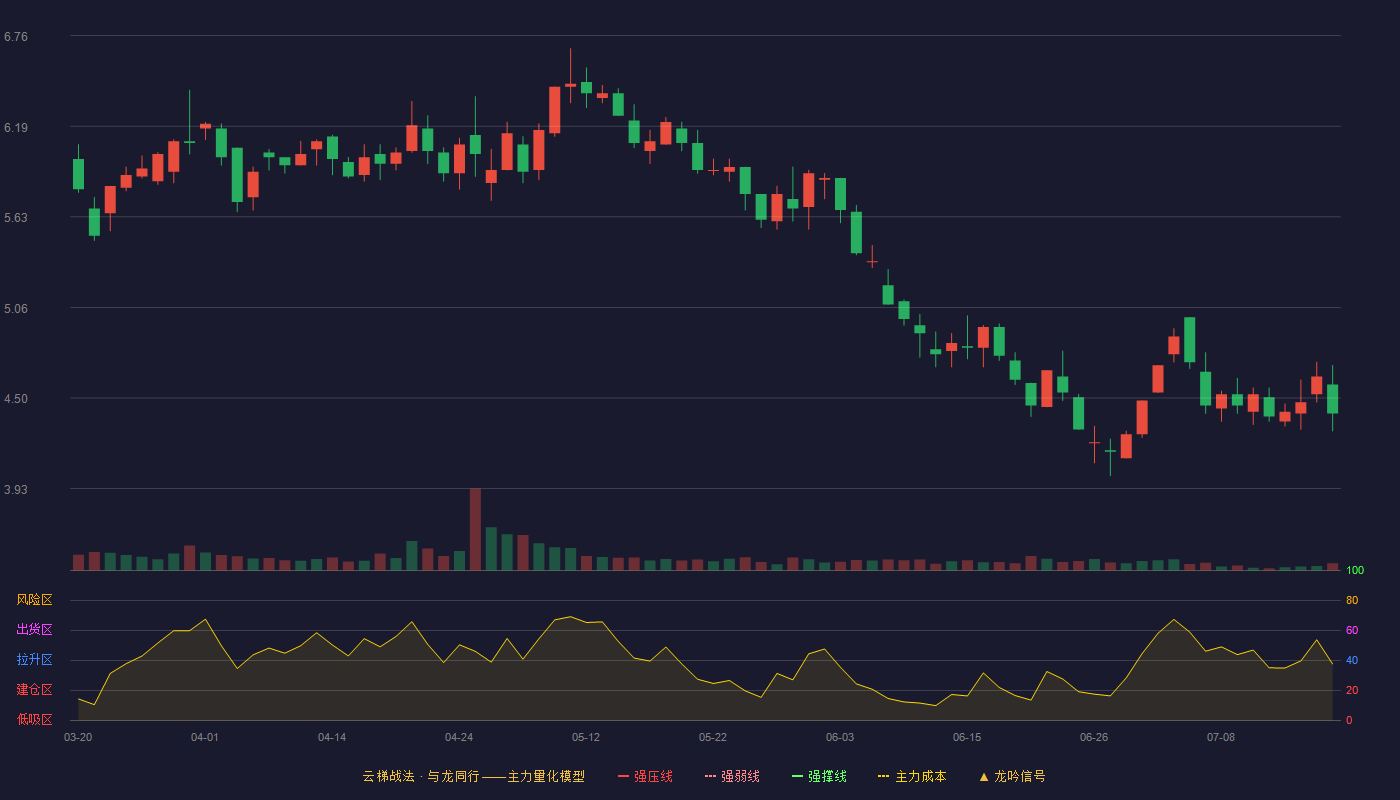Toggle the 强撑线 legend series

point(819,776)
